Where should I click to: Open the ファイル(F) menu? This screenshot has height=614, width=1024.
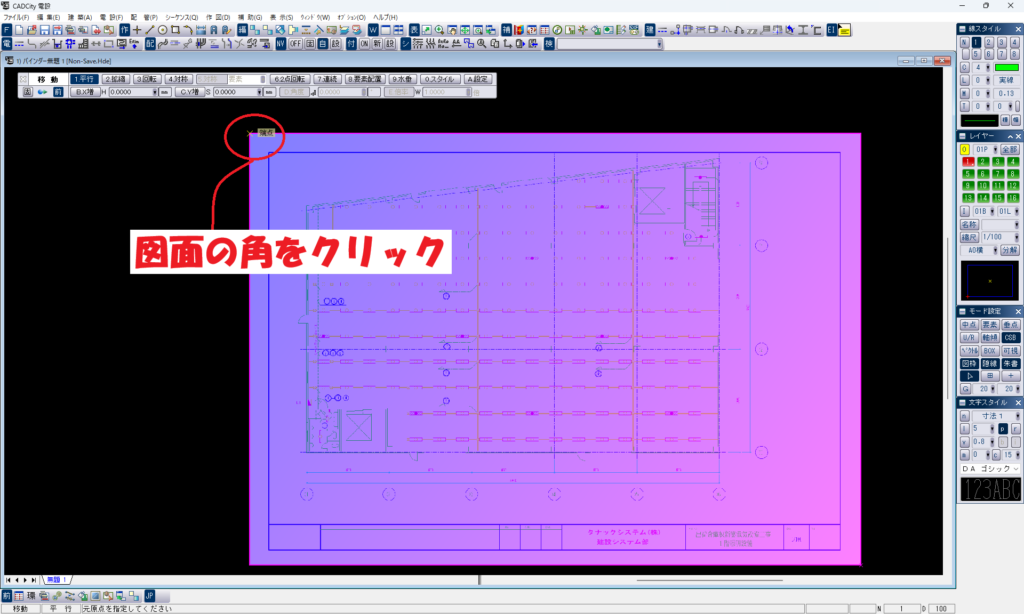point(16,18)
